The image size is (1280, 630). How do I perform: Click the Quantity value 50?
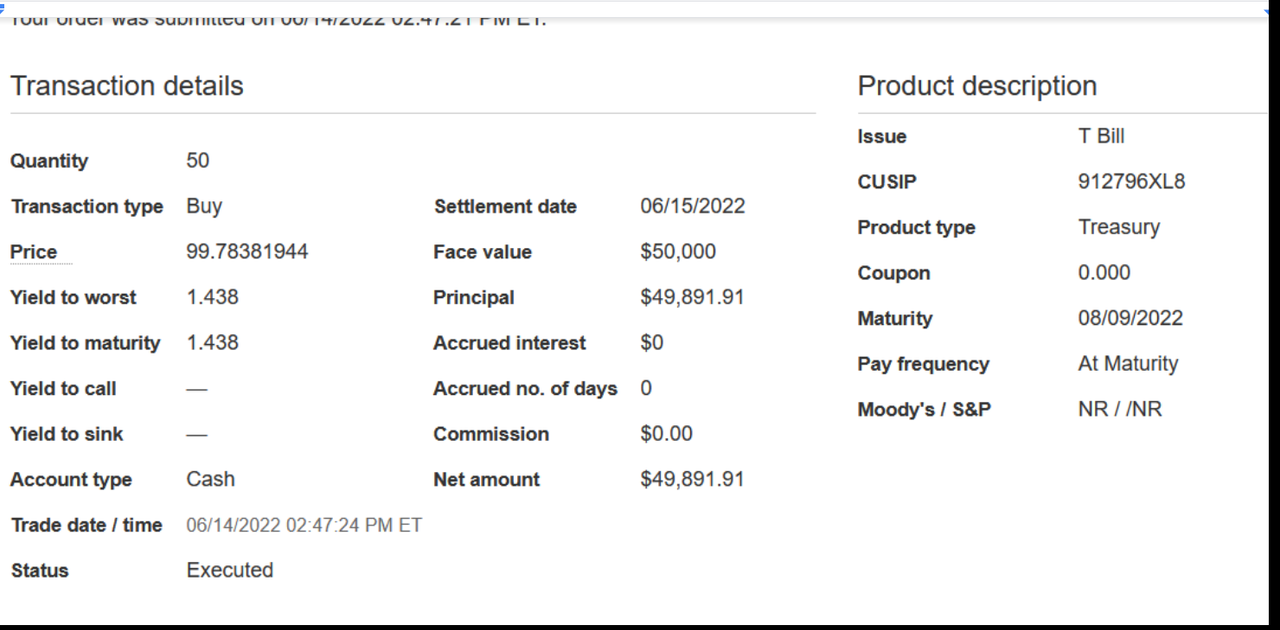(198, 161)
